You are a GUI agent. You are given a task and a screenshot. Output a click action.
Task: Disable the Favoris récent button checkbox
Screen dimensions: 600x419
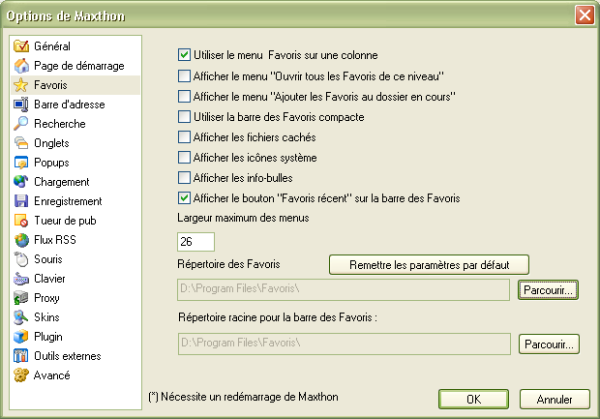point(184,198)
